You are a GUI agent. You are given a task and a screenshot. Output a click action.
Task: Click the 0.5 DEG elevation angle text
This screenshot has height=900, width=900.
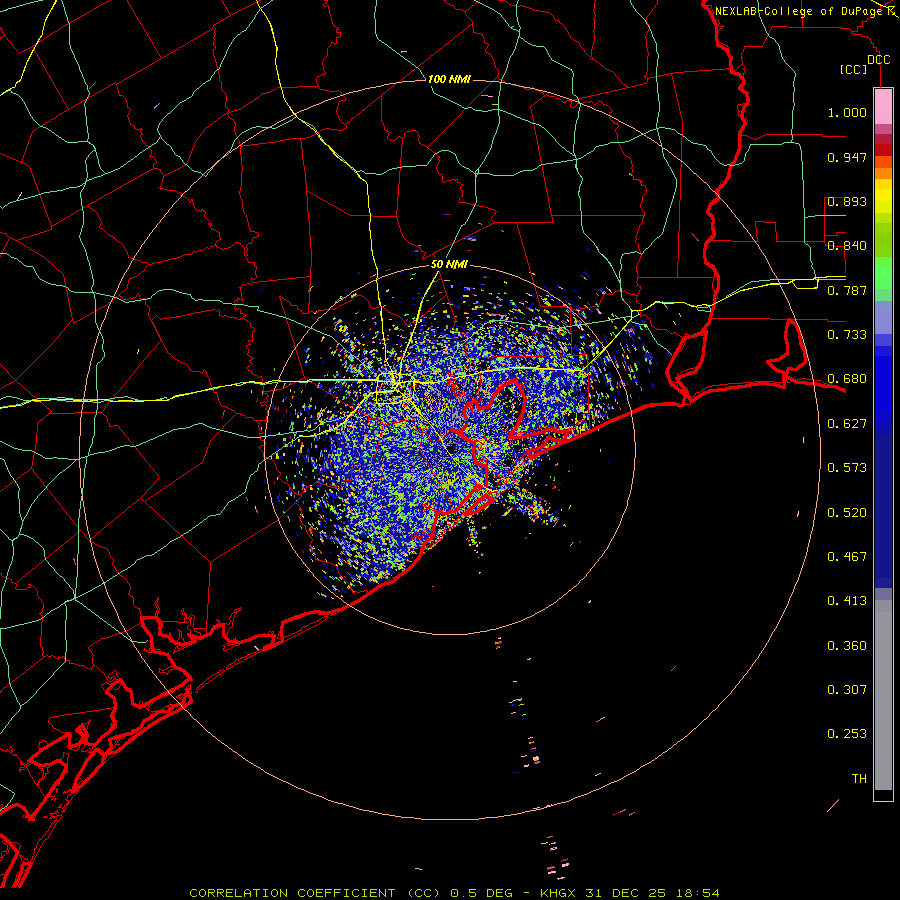481,893
